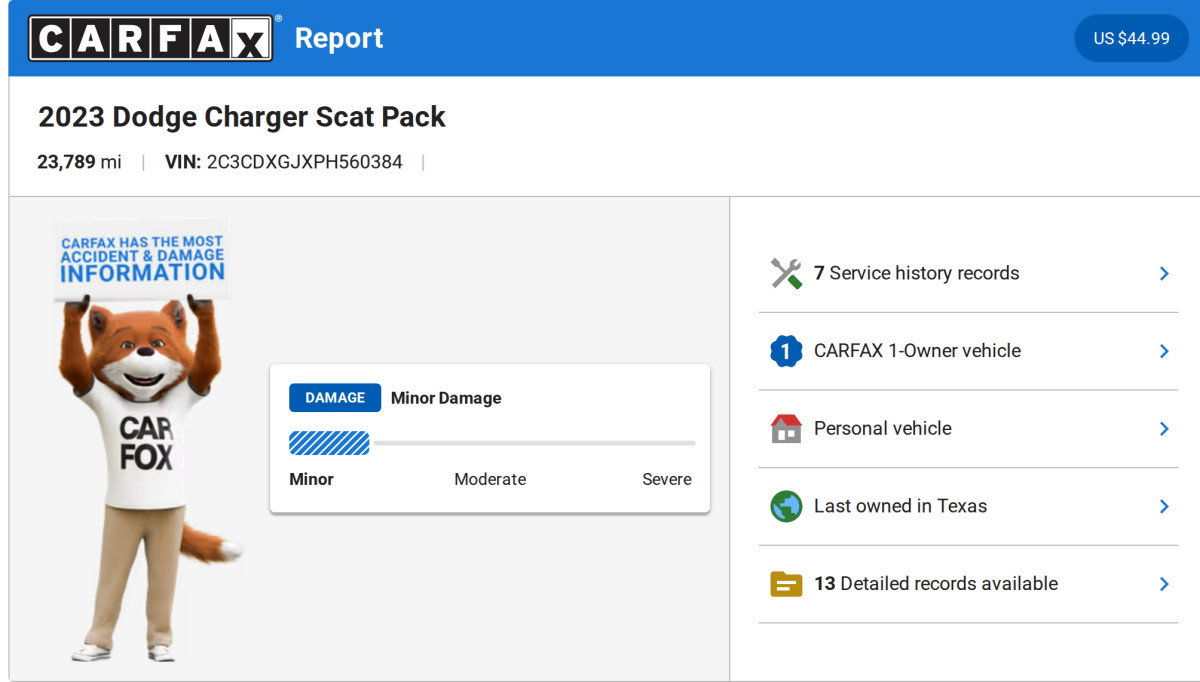Click the green globe icon beside Texas
This screenshot has height=682, width=1200.
coord(786,506)
